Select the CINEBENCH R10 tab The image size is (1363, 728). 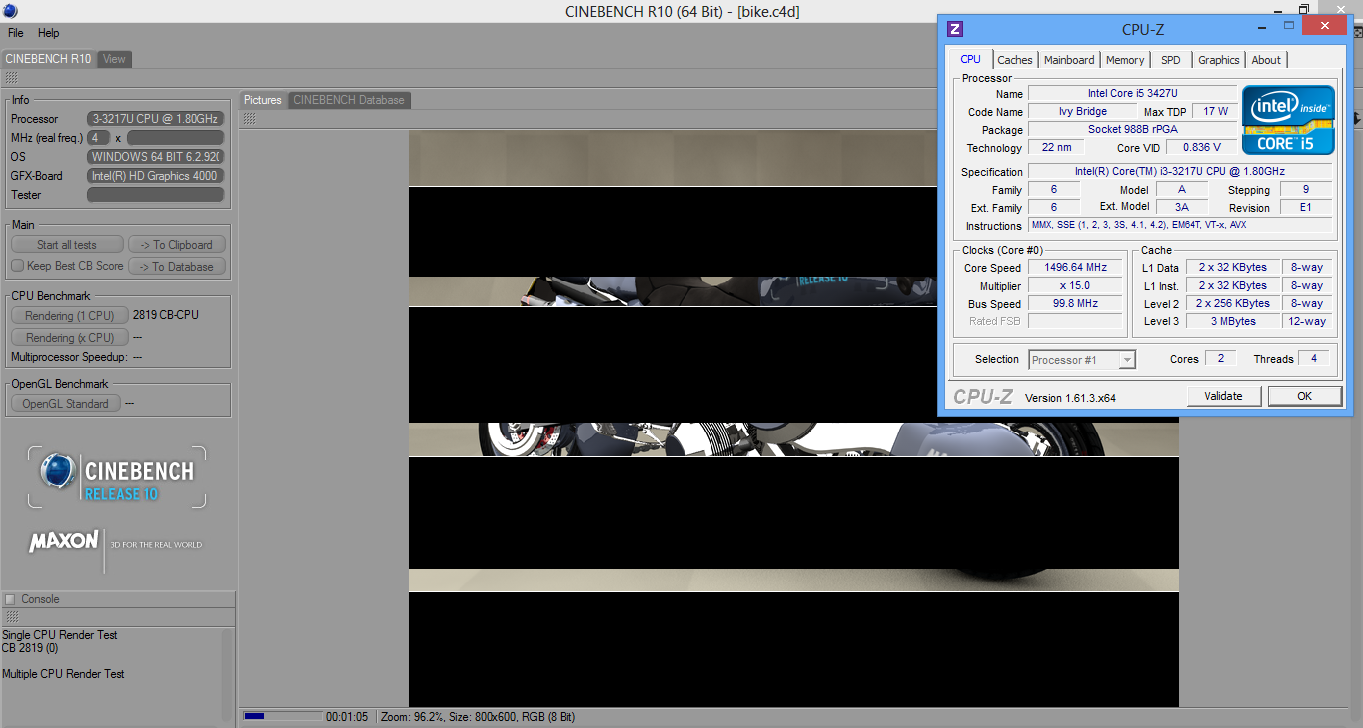pos(48,59)
